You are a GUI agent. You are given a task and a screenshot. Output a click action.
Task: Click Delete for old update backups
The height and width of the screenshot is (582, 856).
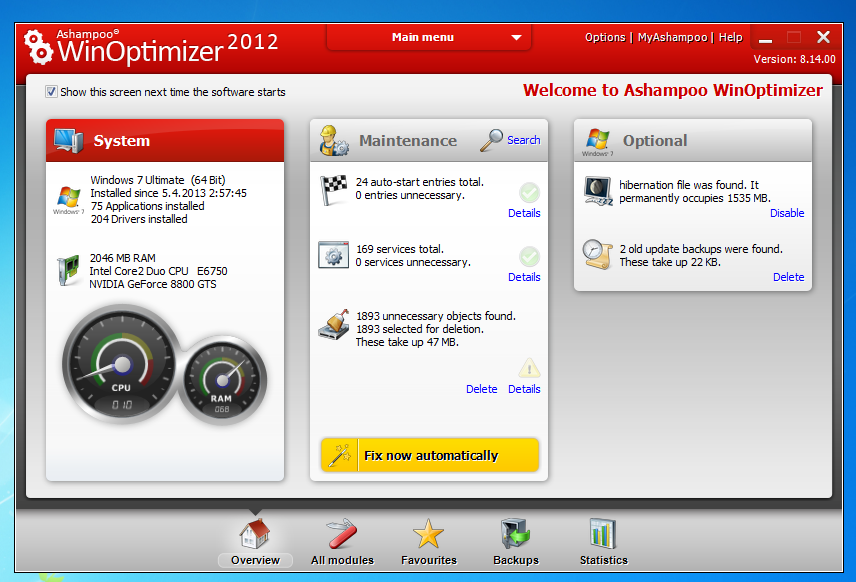coord(788,277)
